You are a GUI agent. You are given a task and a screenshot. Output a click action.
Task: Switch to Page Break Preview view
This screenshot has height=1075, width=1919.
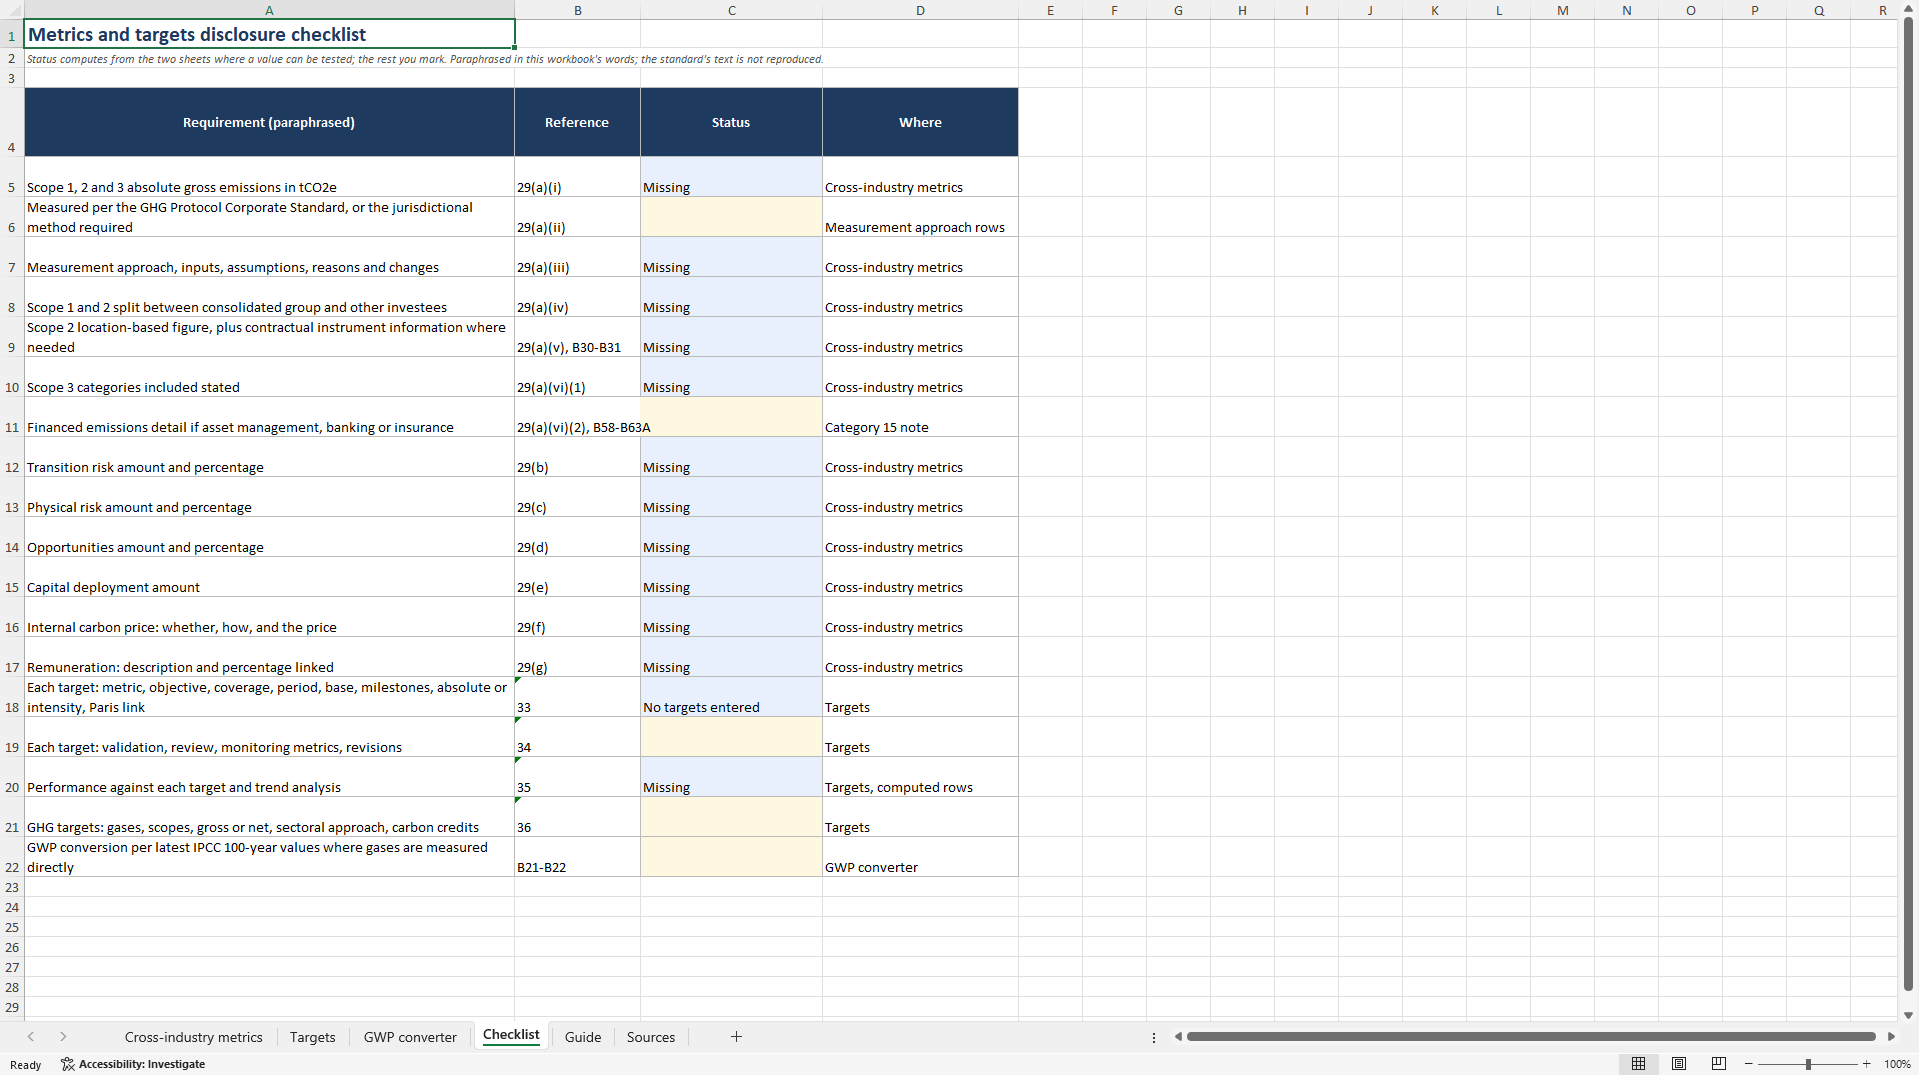(1719, 1064)
